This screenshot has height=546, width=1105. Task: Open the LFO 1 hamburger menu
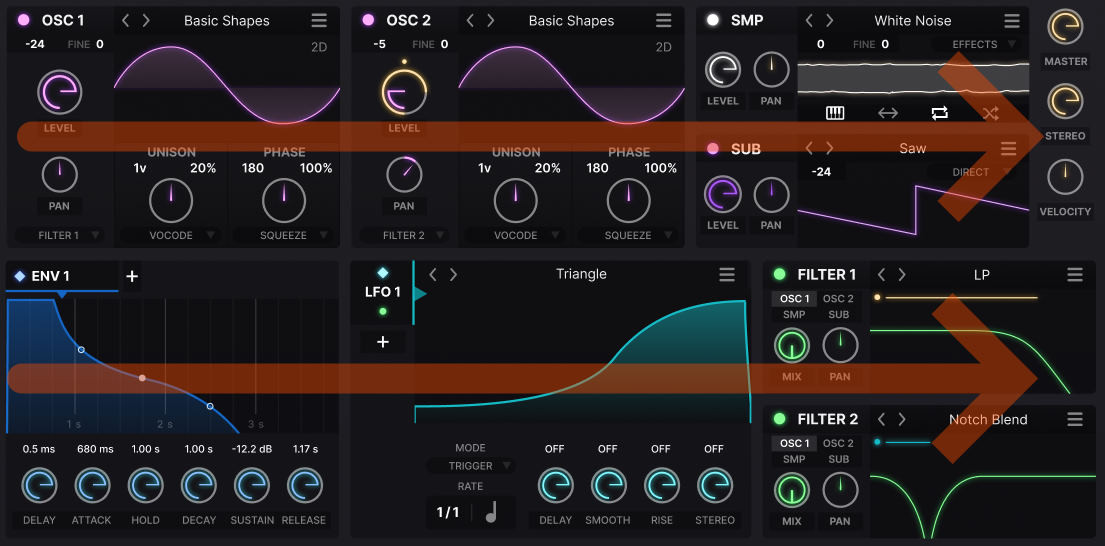click(x=727, y=275)
